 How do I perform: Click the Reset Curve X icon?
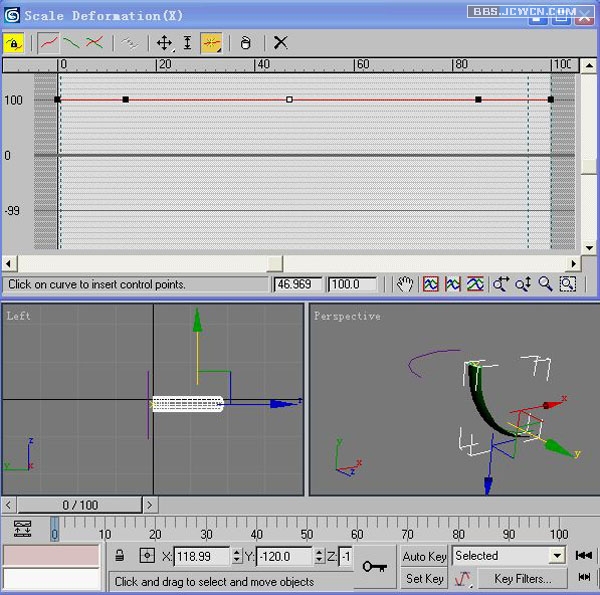click(280, 43)
